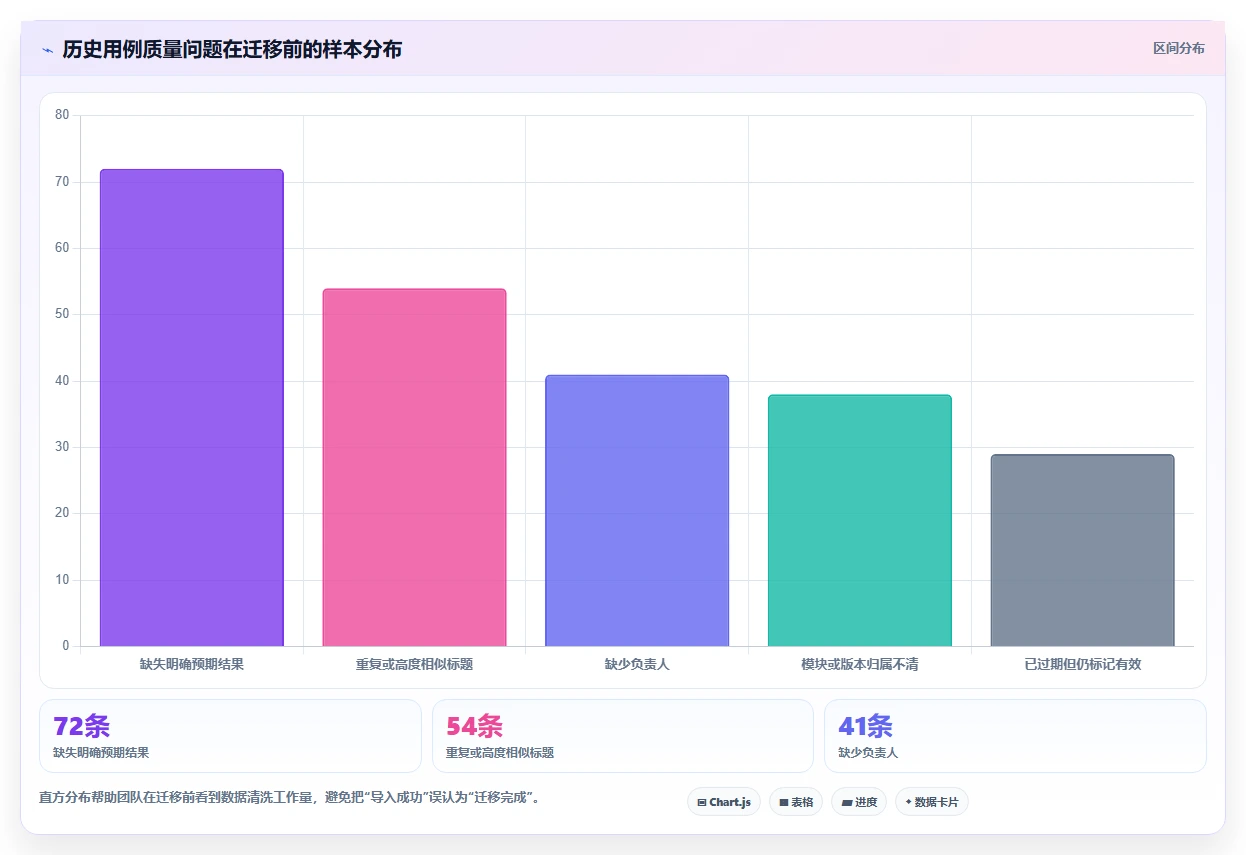Click the footer note starting 直方分布帮助团队
This screenshot has width=1246, height=855.
tap(290, 798)
